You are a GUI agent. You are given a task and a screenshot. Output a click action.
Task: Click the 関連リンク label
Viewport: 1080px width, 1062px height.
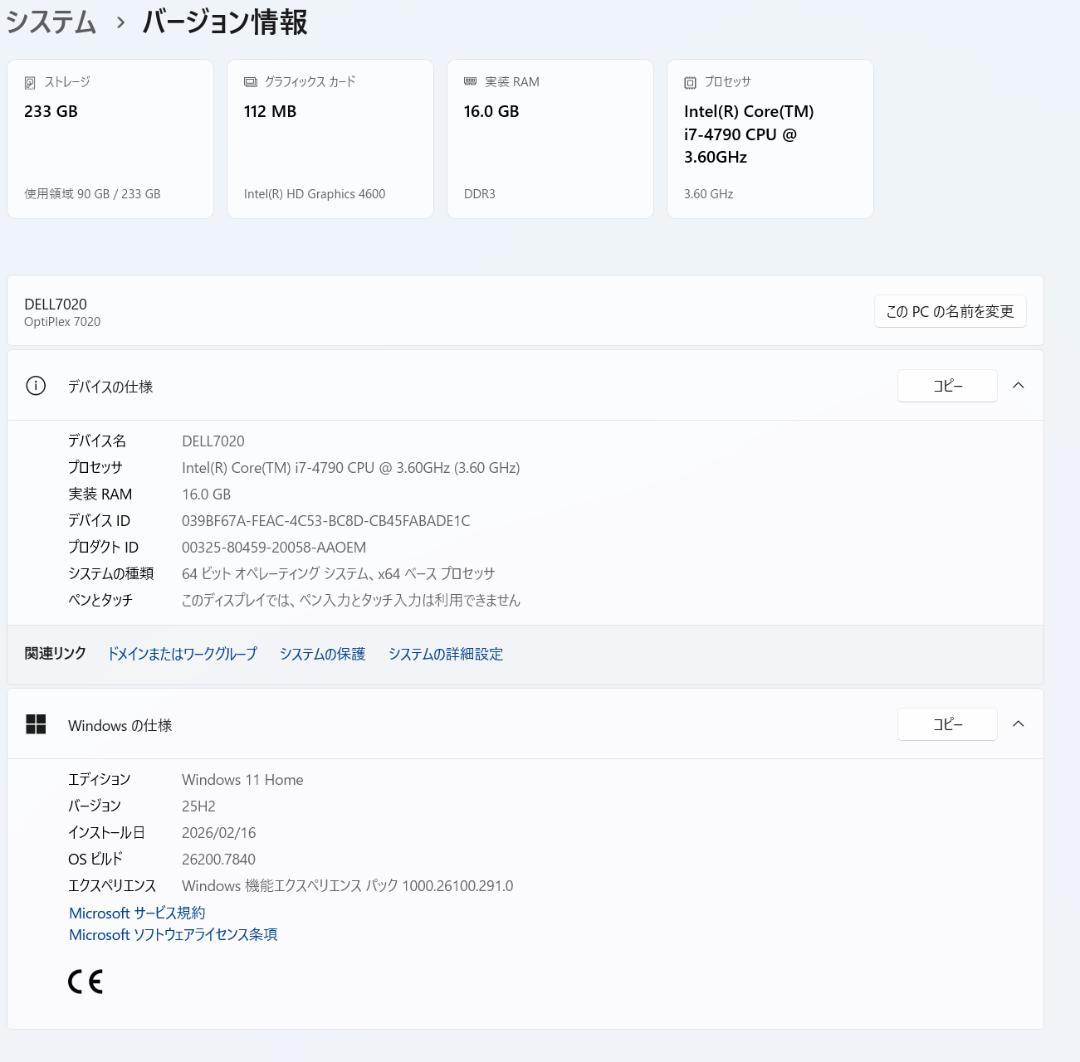point(55,653)
